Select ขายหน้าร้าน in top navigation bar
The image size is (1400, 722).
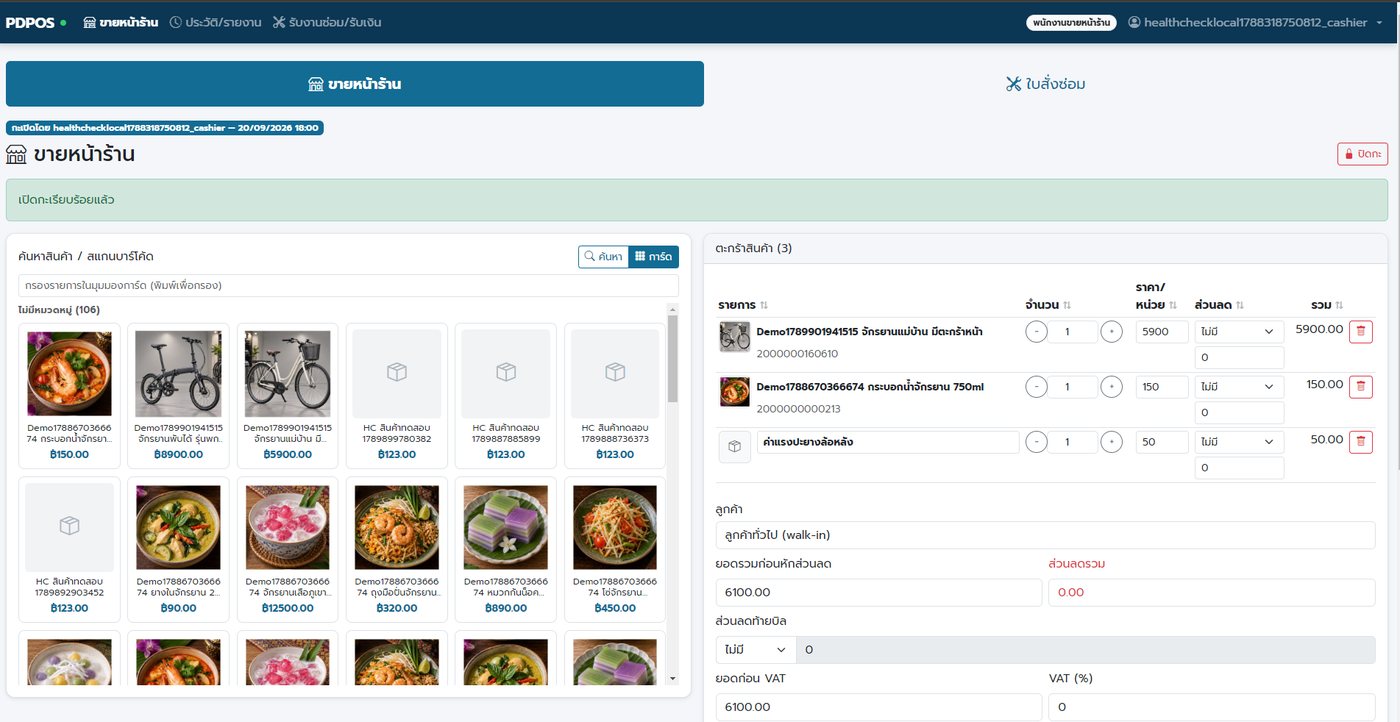(x=121, y=22)
